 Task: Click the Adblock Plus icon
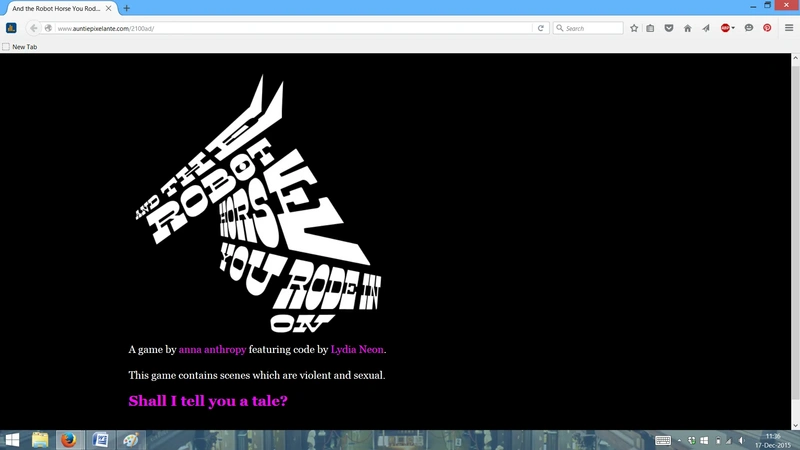click(x=724, y=28)
